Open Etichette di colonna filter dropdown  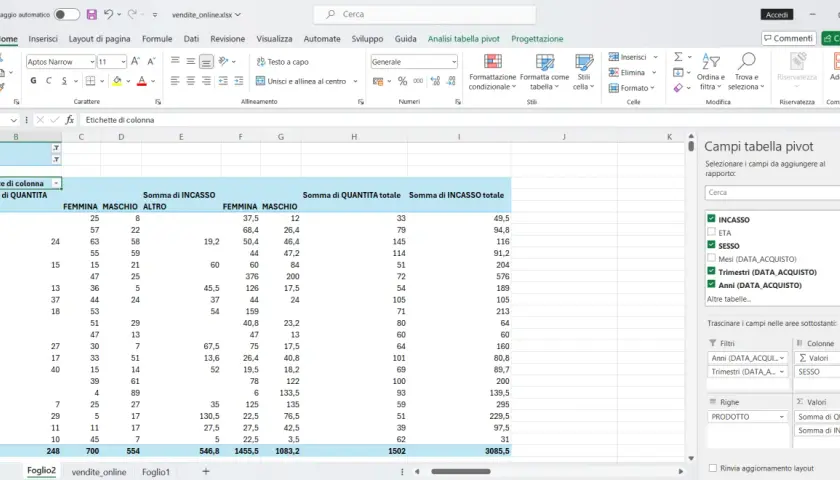click(56, 183)
